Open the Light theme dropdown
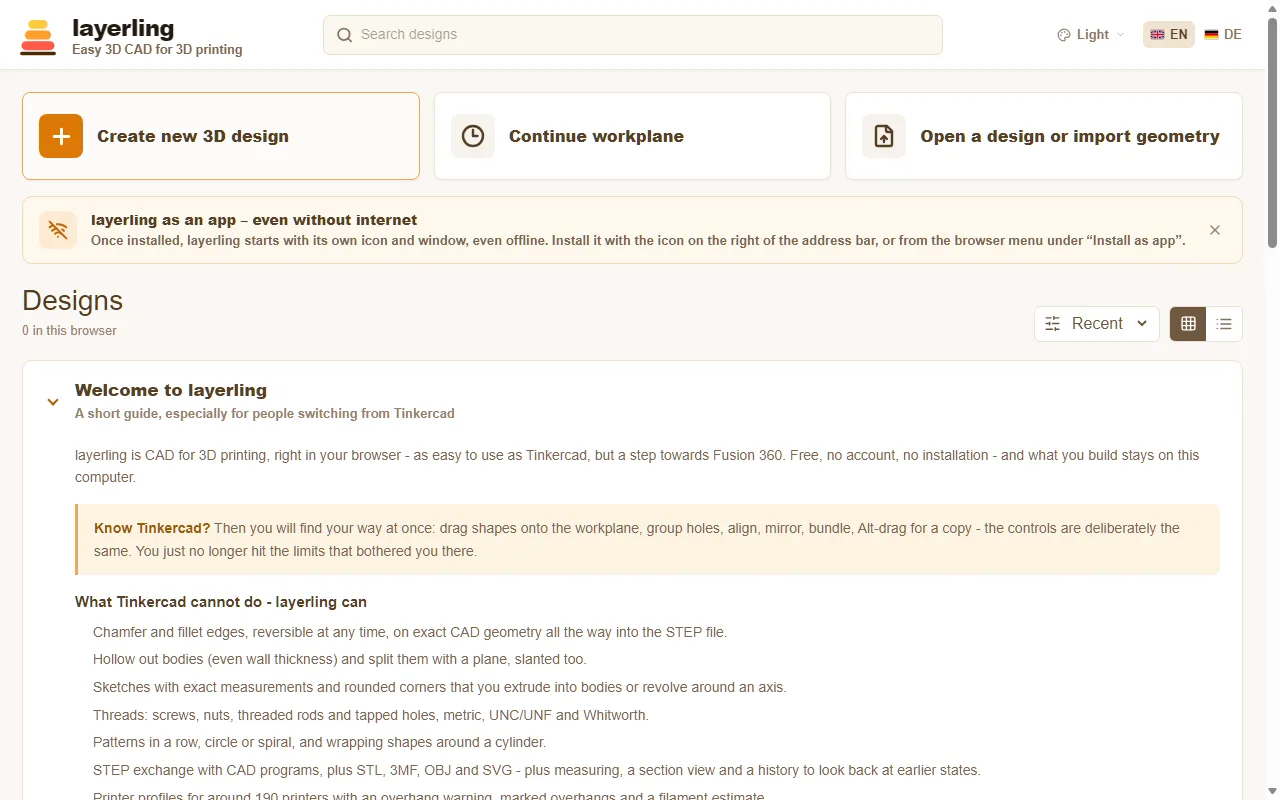 click(1091, 35)
